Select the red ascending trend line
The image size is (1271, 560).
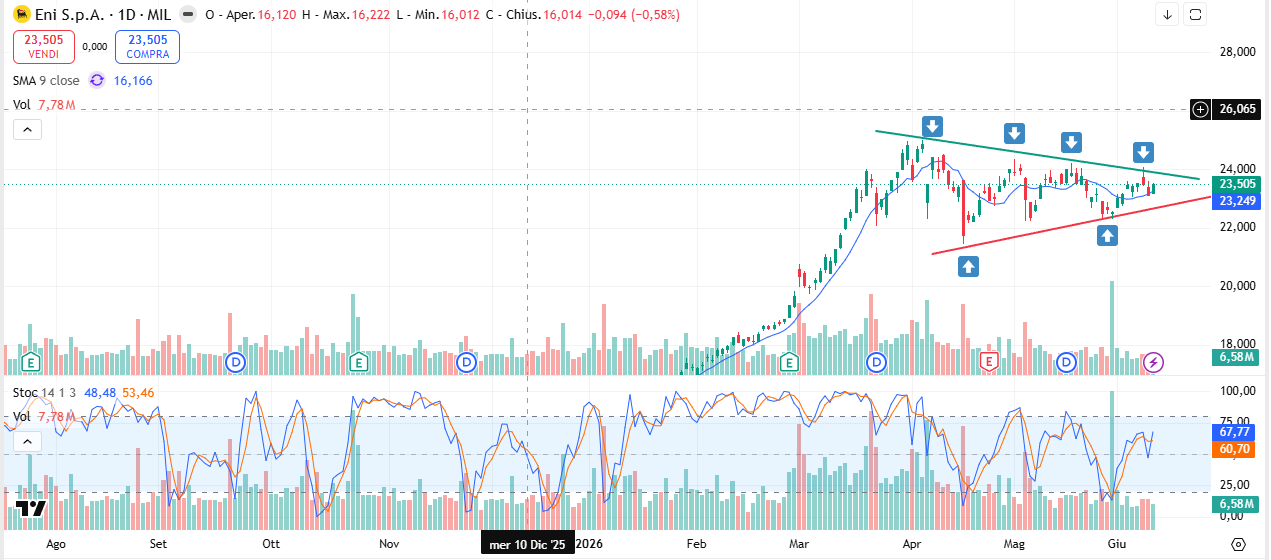pyautogui.click(x=1070, y=225)
